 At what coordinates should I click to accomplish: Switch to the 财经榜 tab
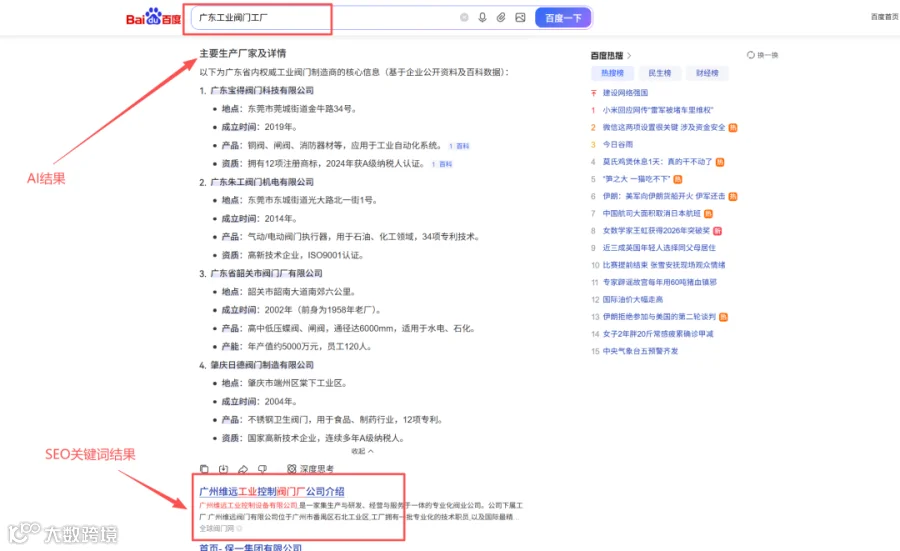(x=707, y=73)
